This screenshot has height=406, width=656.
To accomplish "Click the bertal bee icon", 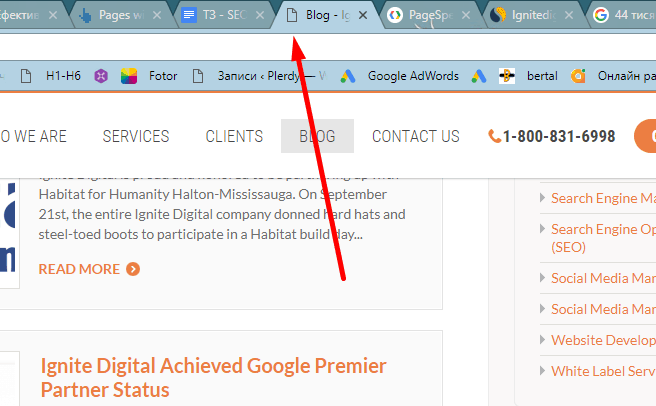I will pos(507,76).
